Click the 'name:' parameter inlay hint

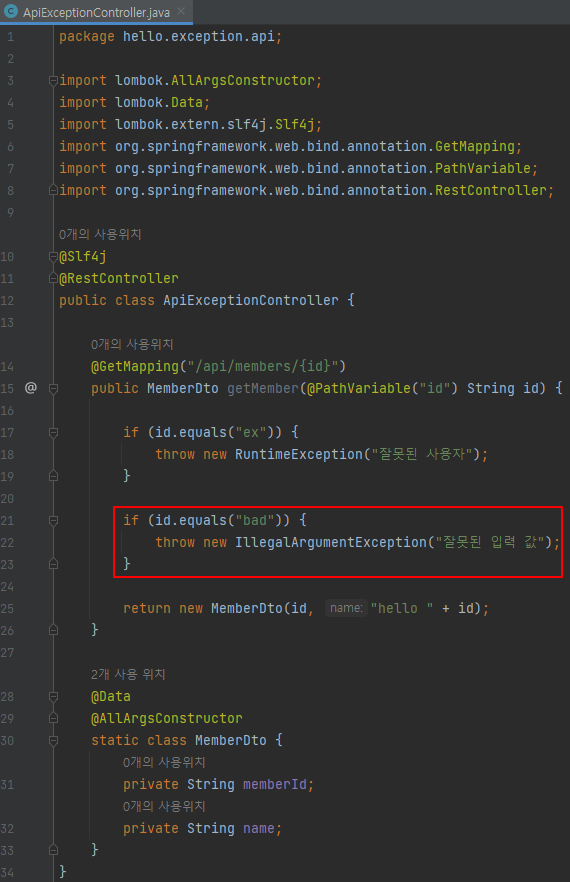pos(346,608)
